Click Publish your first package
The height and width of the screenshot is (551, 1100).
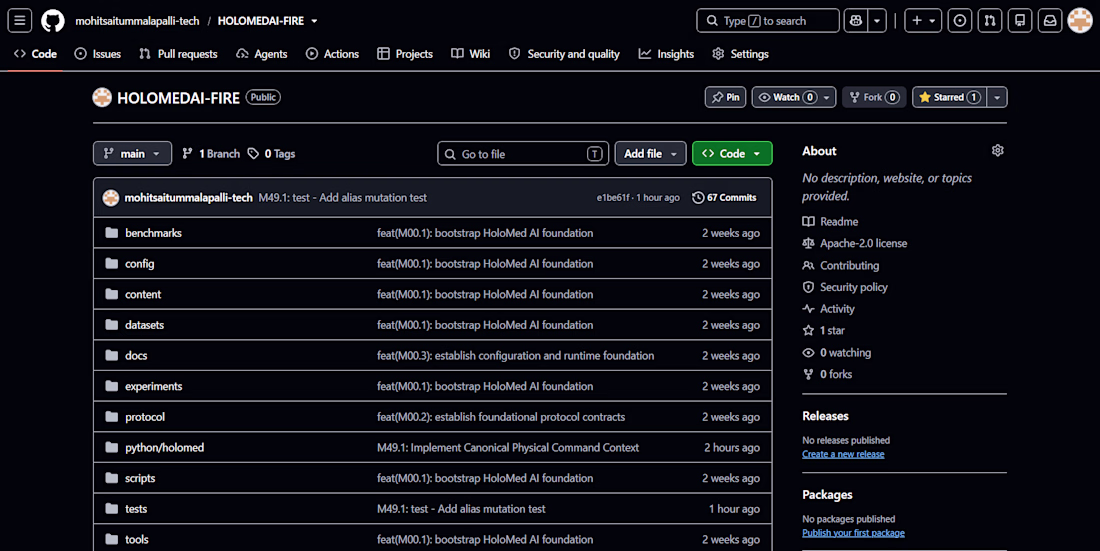coord(854,533)
